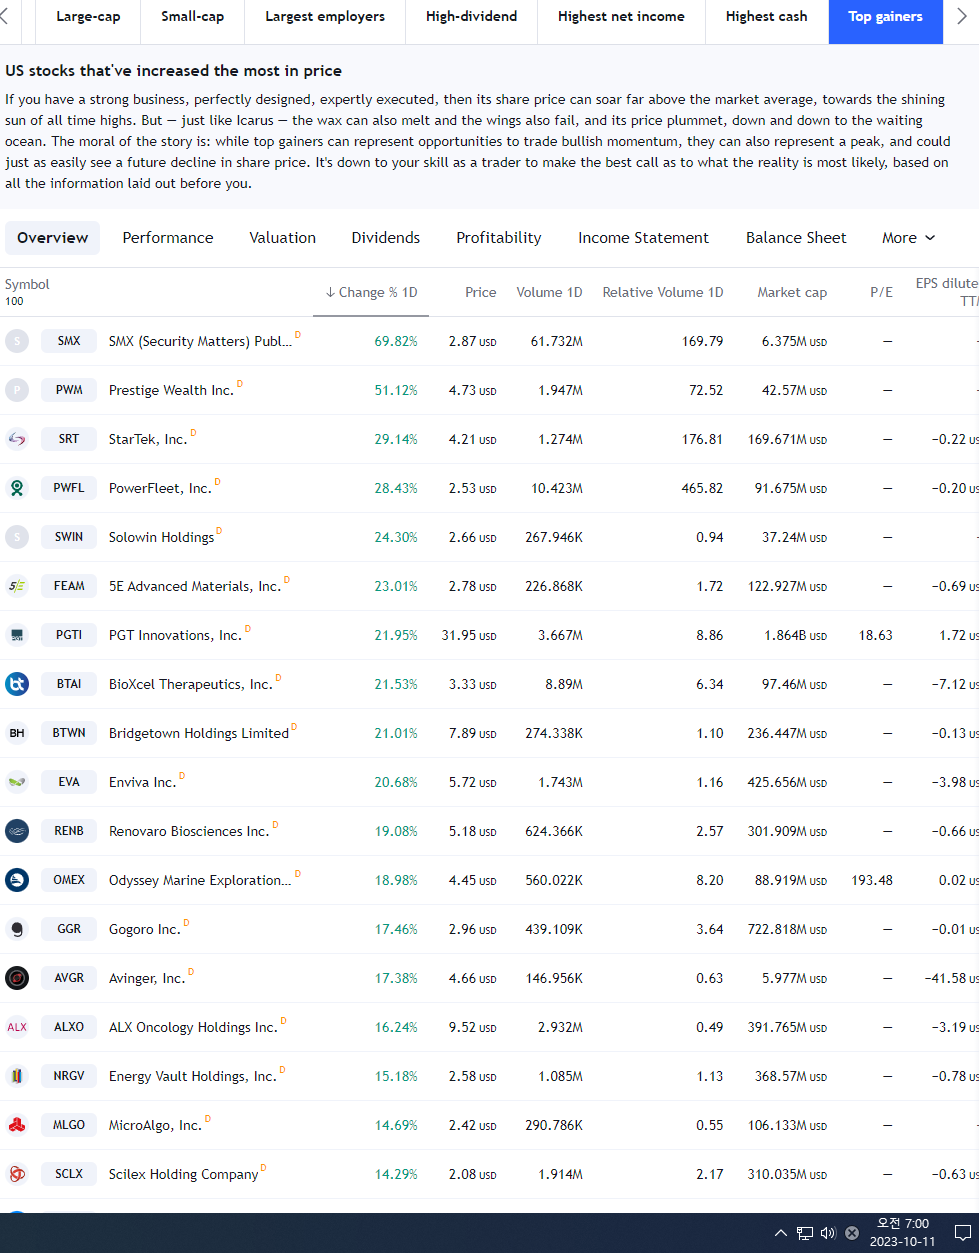Show hidden system tray icons
This screenshot has height=1253, width=979.
[x=781, y=1233]
